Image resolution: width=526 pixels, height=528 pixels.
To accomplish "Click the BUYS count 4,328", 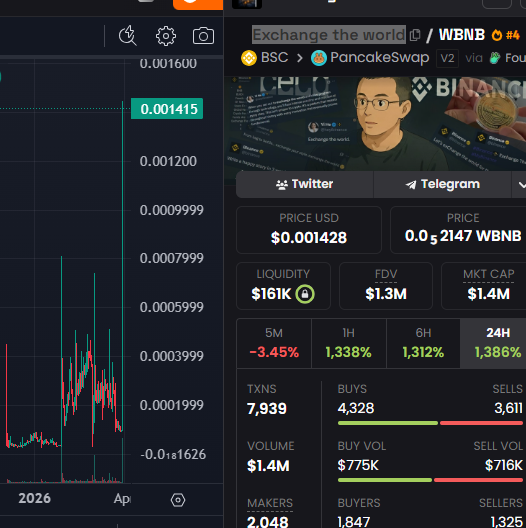I will (356, 408).
